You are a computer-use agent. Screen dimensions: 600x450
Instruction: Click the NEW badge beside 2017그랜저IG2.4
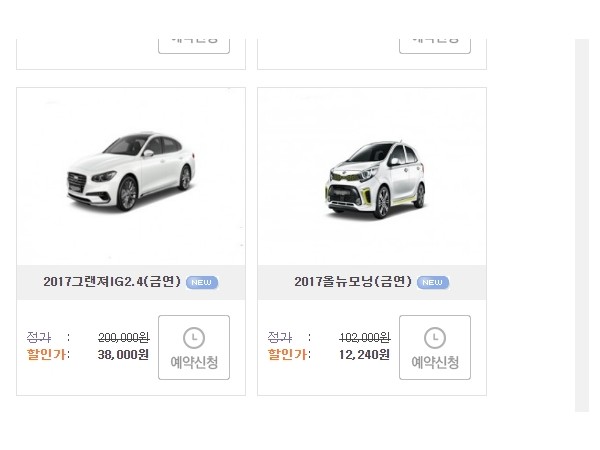[202, 282]
